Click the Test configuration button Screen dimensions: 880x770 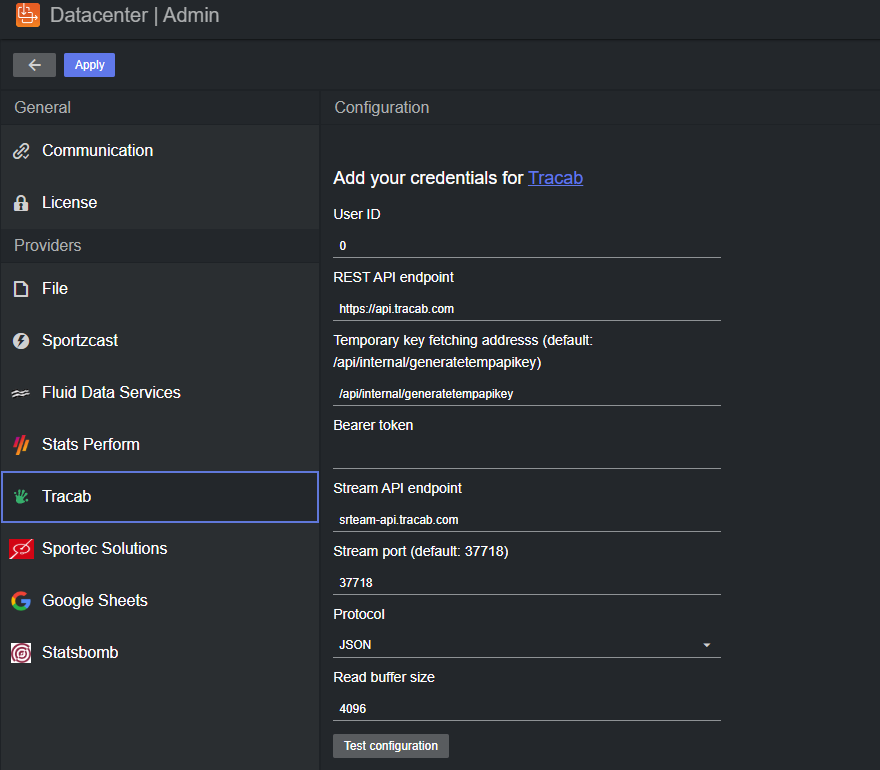[390, 746]
